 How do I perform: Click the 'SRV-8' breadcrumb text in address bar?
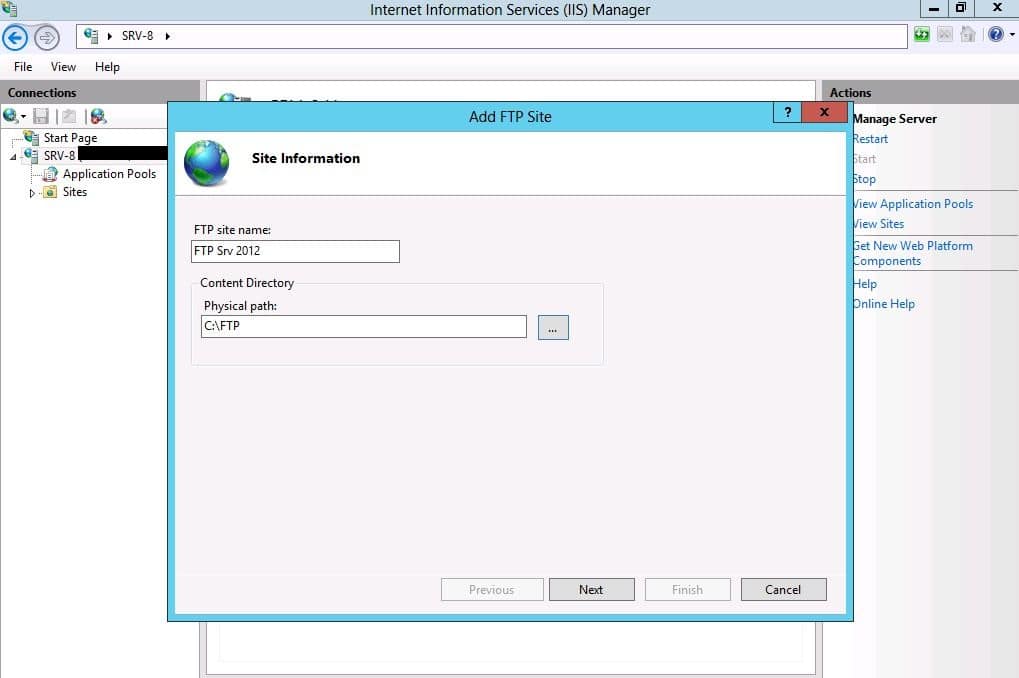click(137, 36)
